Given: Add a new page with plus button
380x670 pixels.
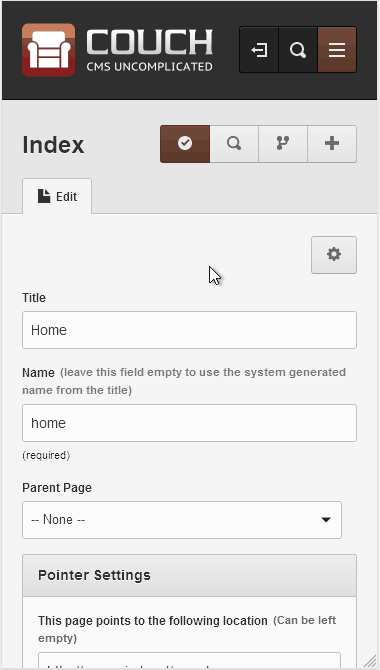Looking at the screenshot, I should click(x=332, y=144).
